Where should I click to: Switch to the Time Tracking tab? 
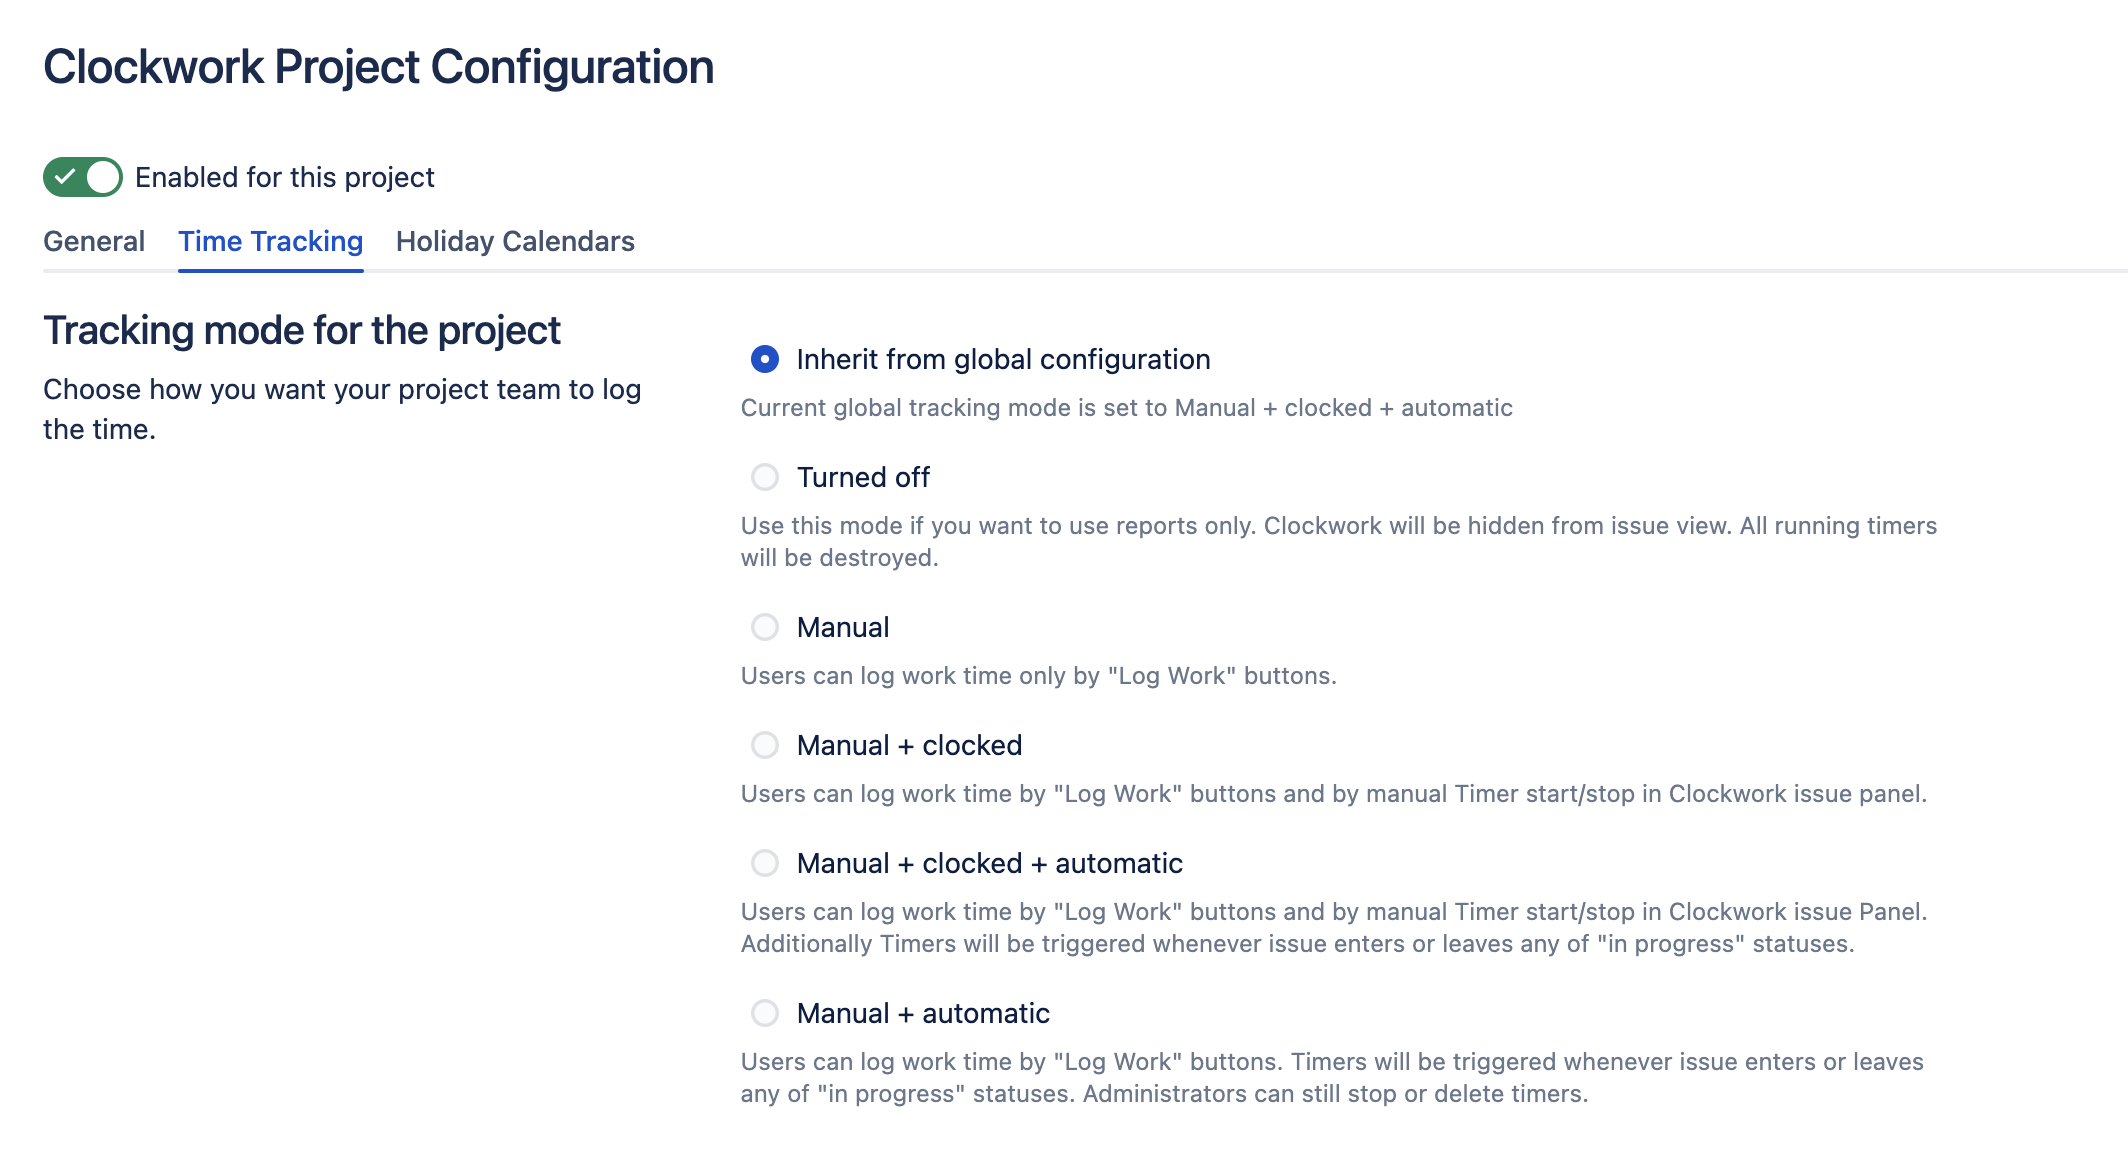(270, 241)
